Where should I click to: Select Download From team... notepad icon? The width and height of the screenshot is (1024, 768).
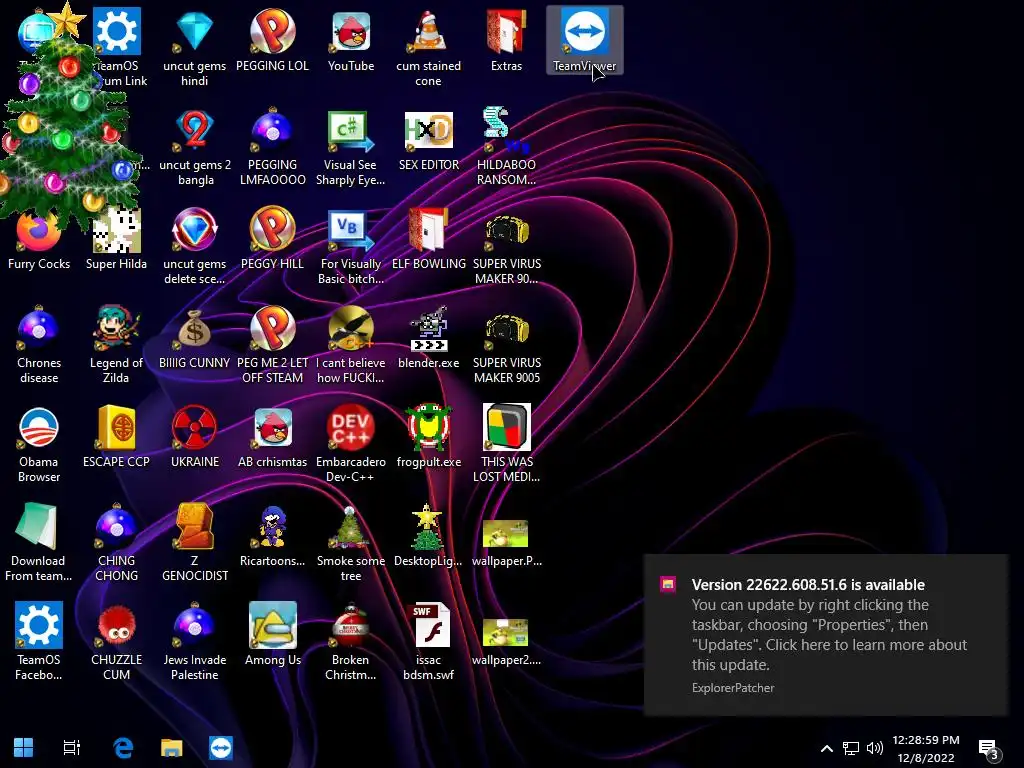coord(39,543)
